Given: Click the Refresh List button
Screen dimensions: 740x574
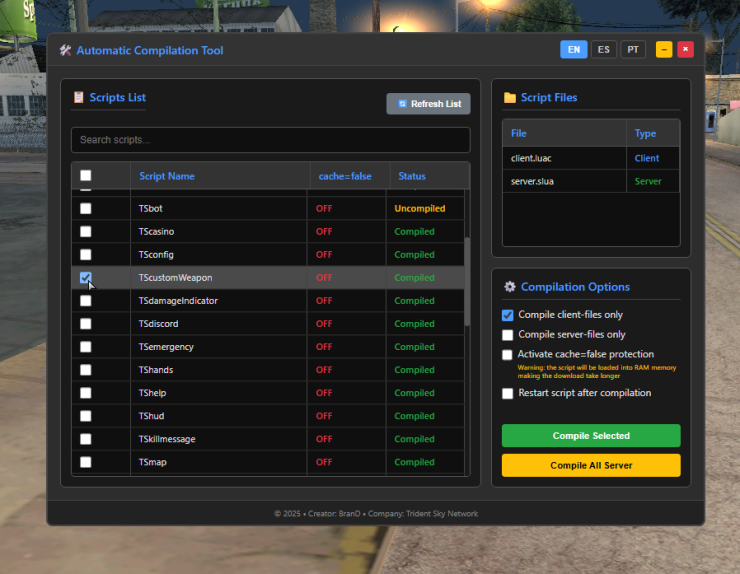Looking at the screenshot, I should point(428,104).
